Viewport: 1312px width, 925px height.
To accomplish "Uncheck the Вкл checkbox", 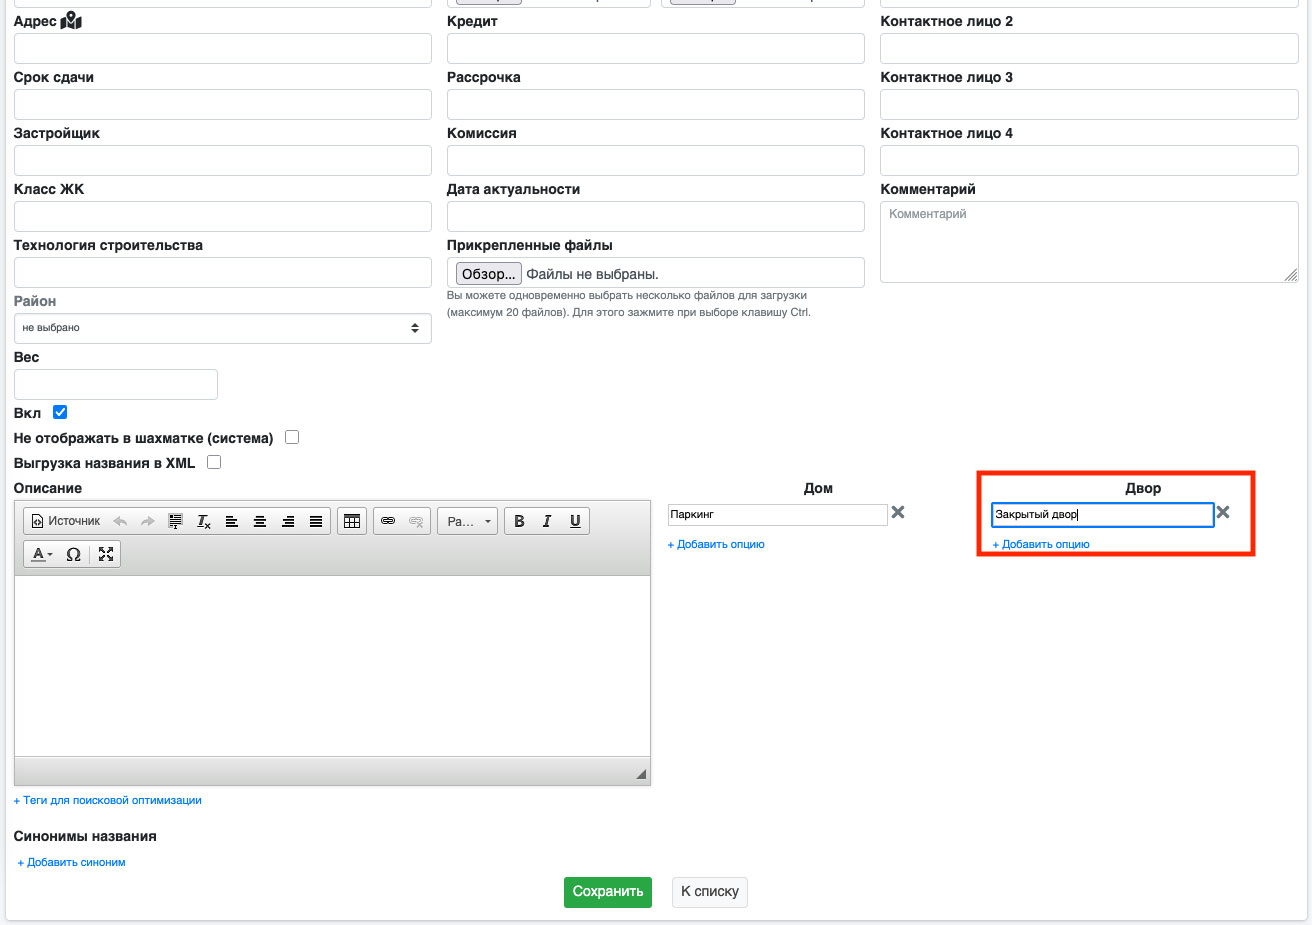I will point(60,412).
